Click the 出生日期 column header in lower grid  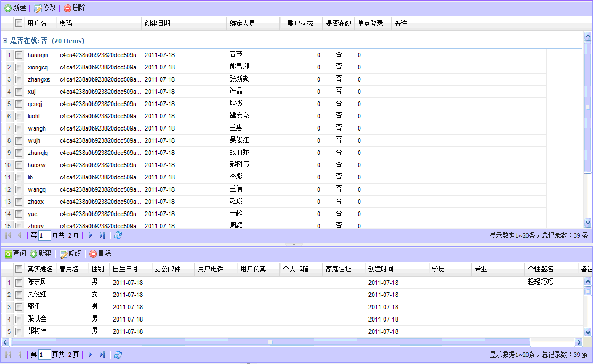[131, 269]
